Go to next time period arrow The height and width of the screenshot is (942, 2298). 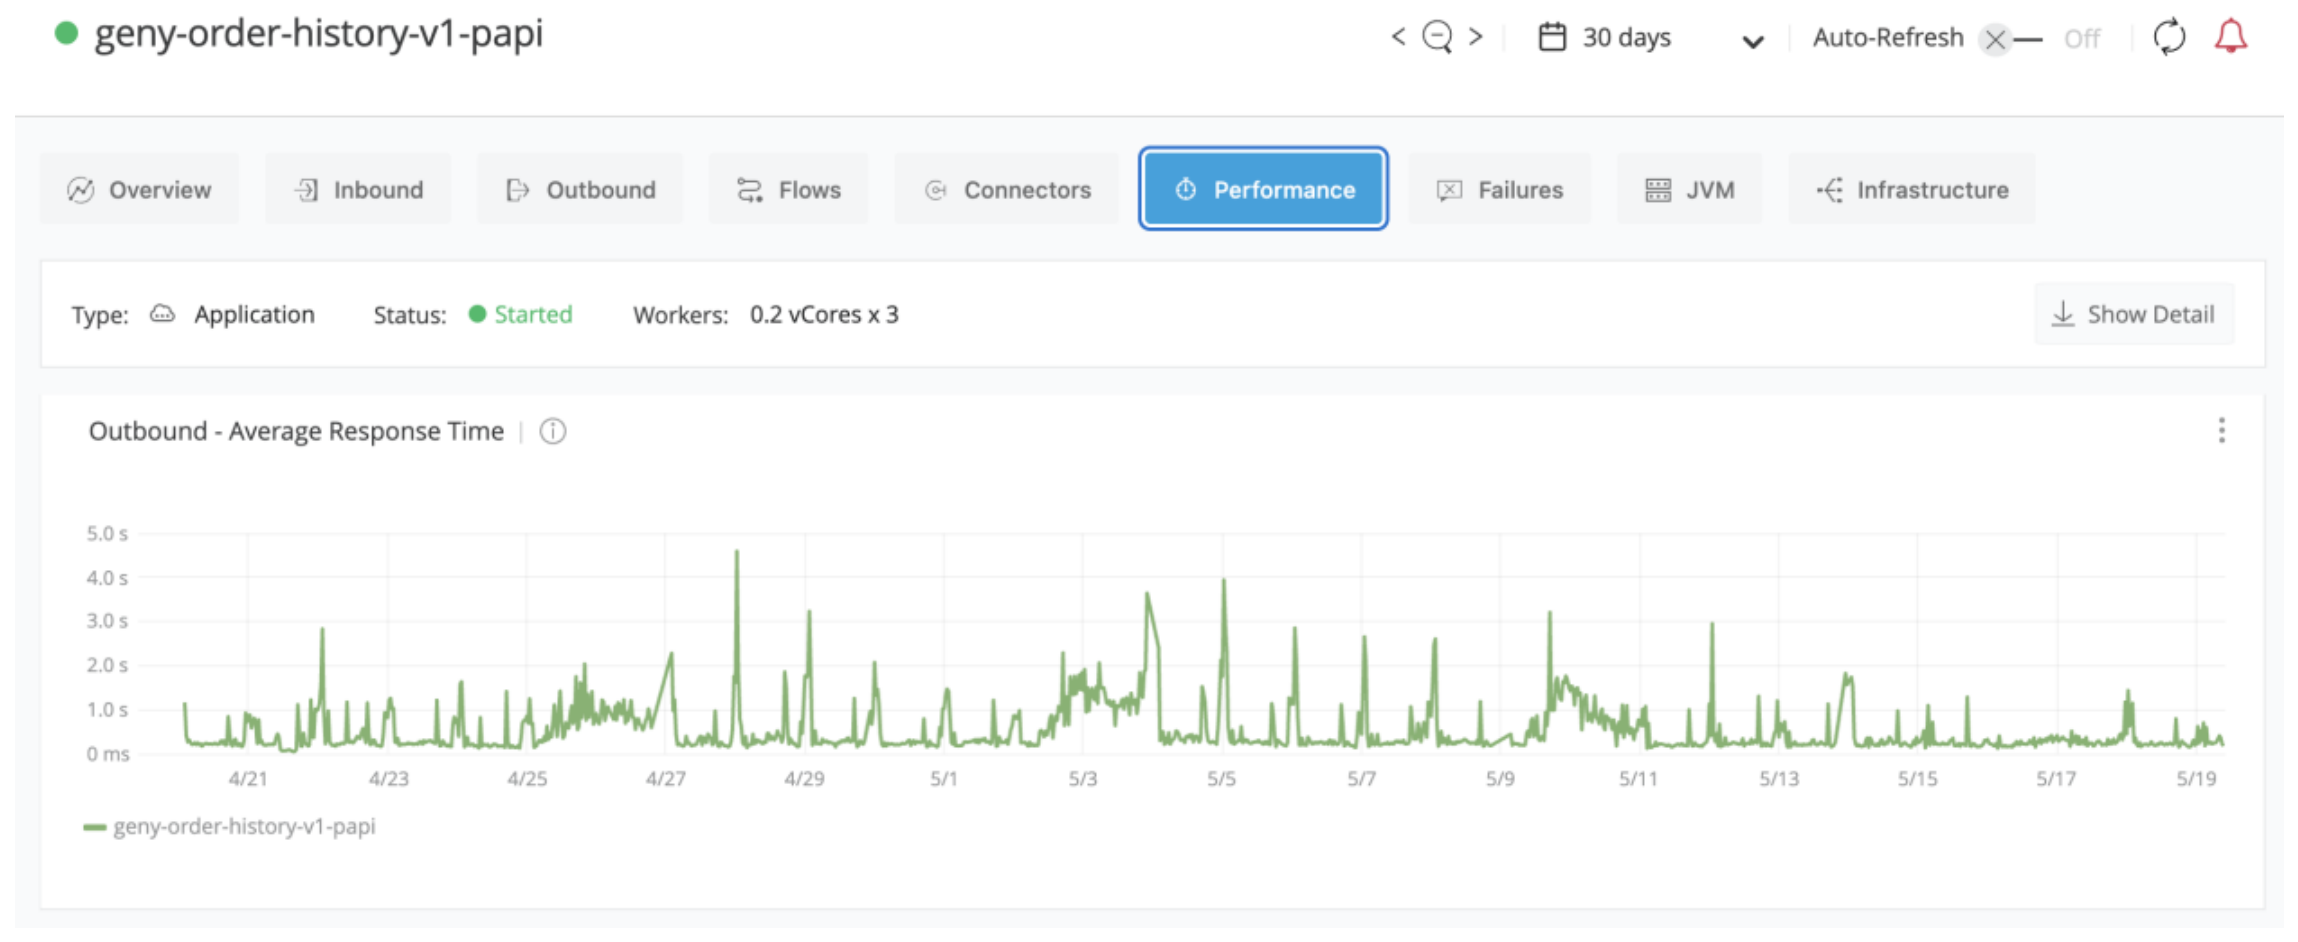pyautogui.click(x=1475, y=37)
